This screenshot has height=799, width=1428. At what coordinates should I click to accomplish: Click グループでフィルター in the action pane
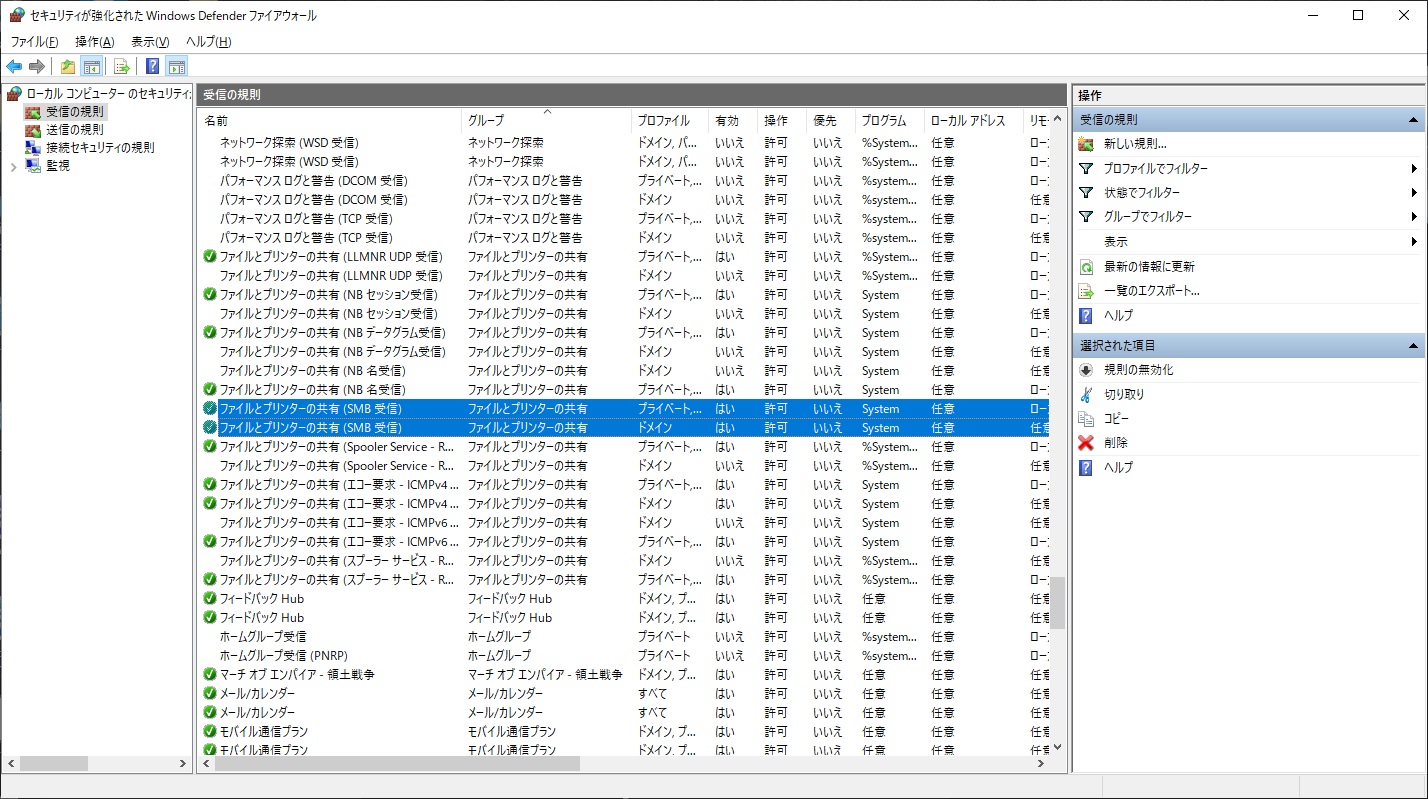pyautogui.click(x=1147, y=217)
